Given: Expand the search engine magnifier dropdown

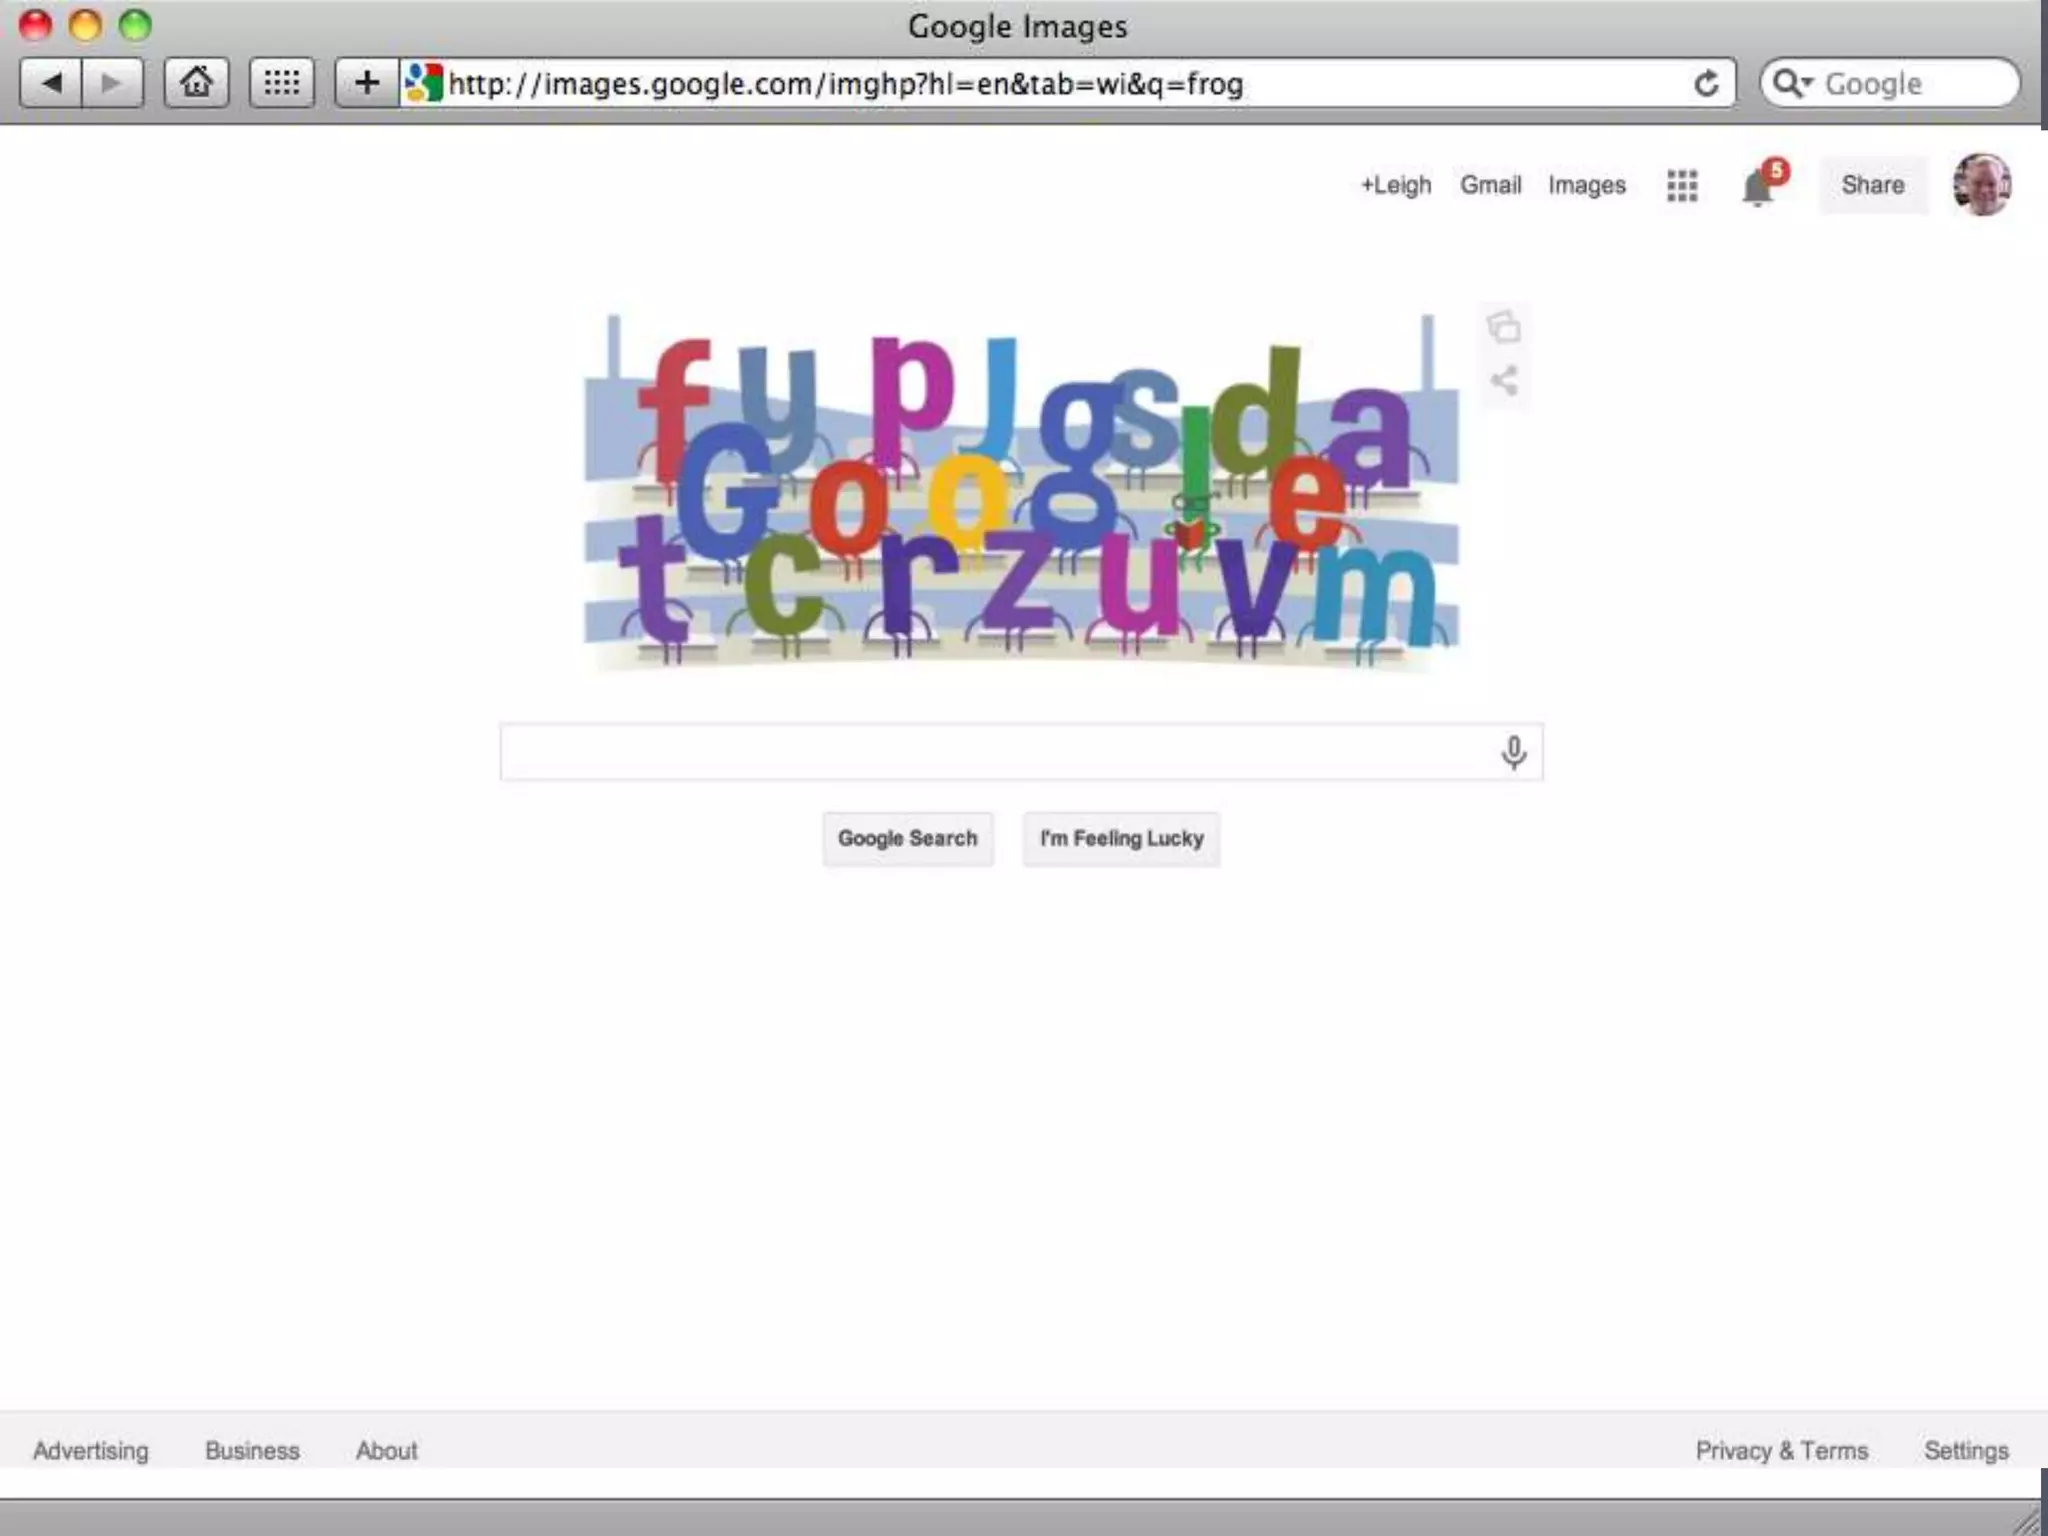Looking at the screenshot, I should tap(1793, 83).
